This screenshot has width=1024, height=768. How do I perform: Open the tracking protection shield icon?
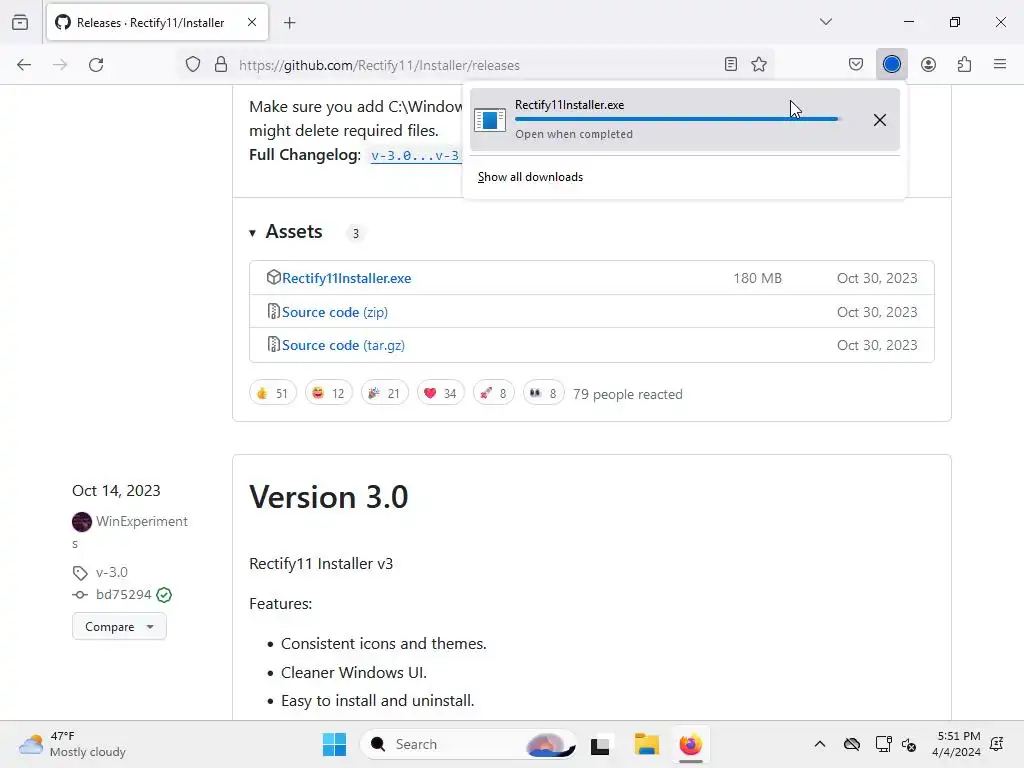point(193,65)
